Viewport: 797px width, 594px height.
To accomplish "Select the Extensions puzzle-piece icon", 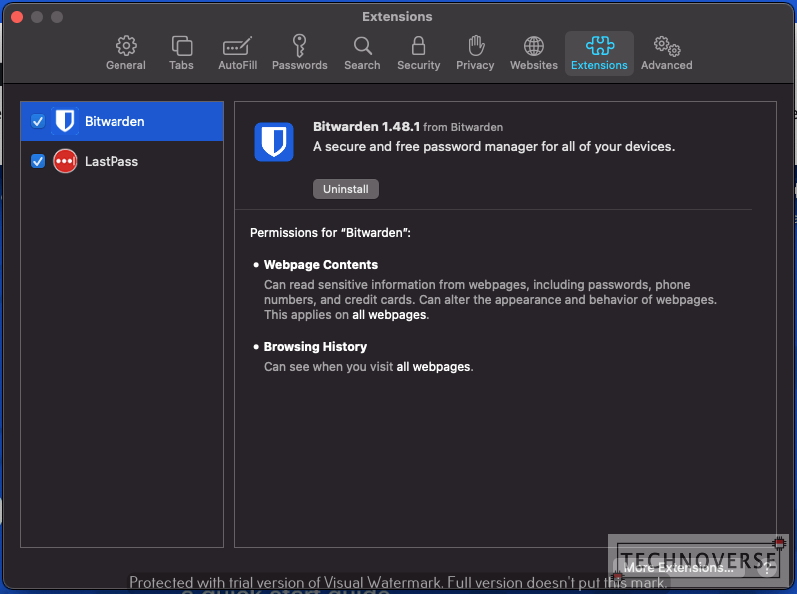I will point(600,46).
